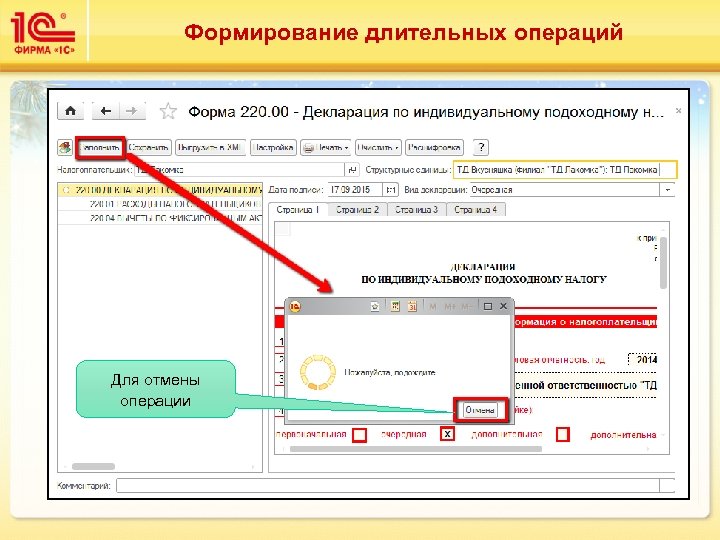The width and height of the screenshot is (720, 540).
Task: Select form 220.00 row in tree
Action: (x=160, y=190)
